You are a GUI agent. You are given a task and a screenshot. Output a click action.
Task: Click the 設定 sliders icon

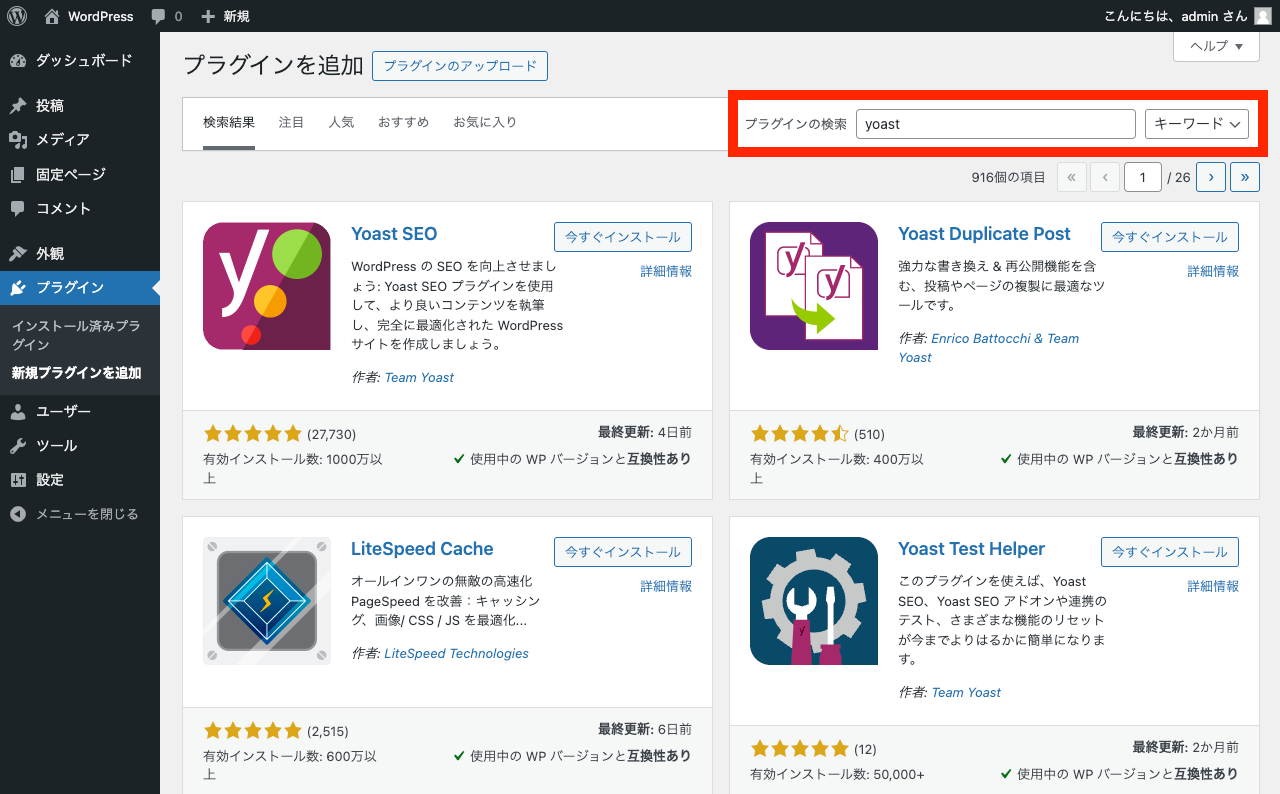(18, 480)
